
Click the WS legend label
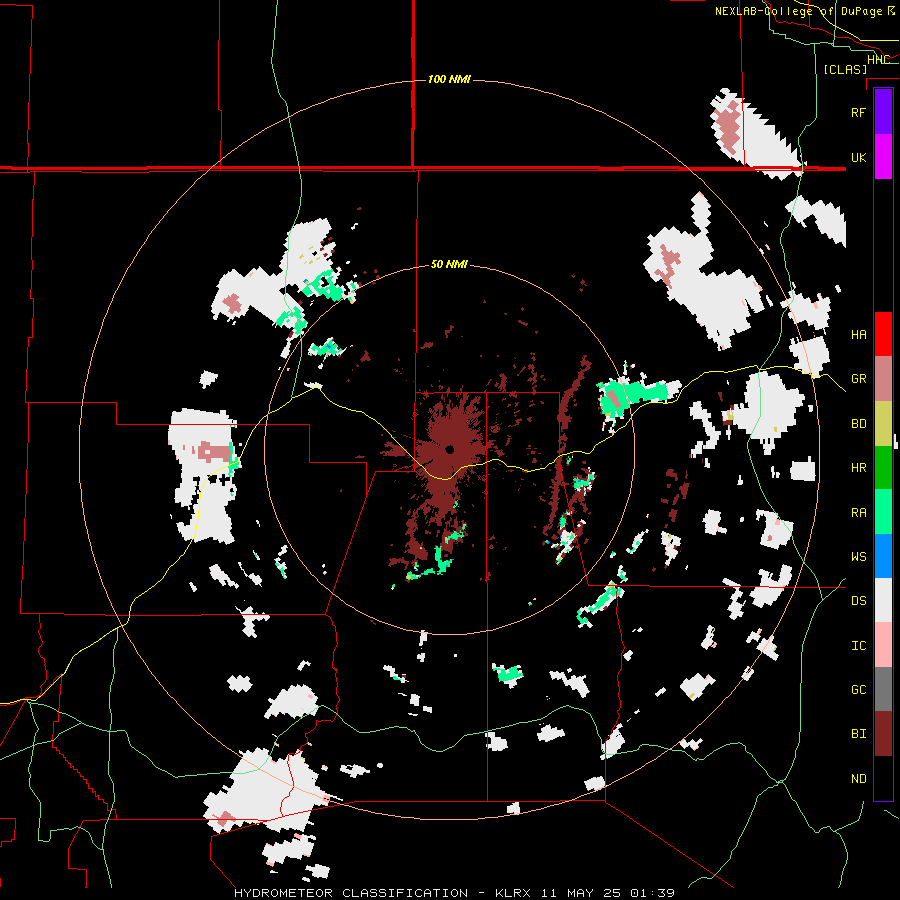pos(858,557)
